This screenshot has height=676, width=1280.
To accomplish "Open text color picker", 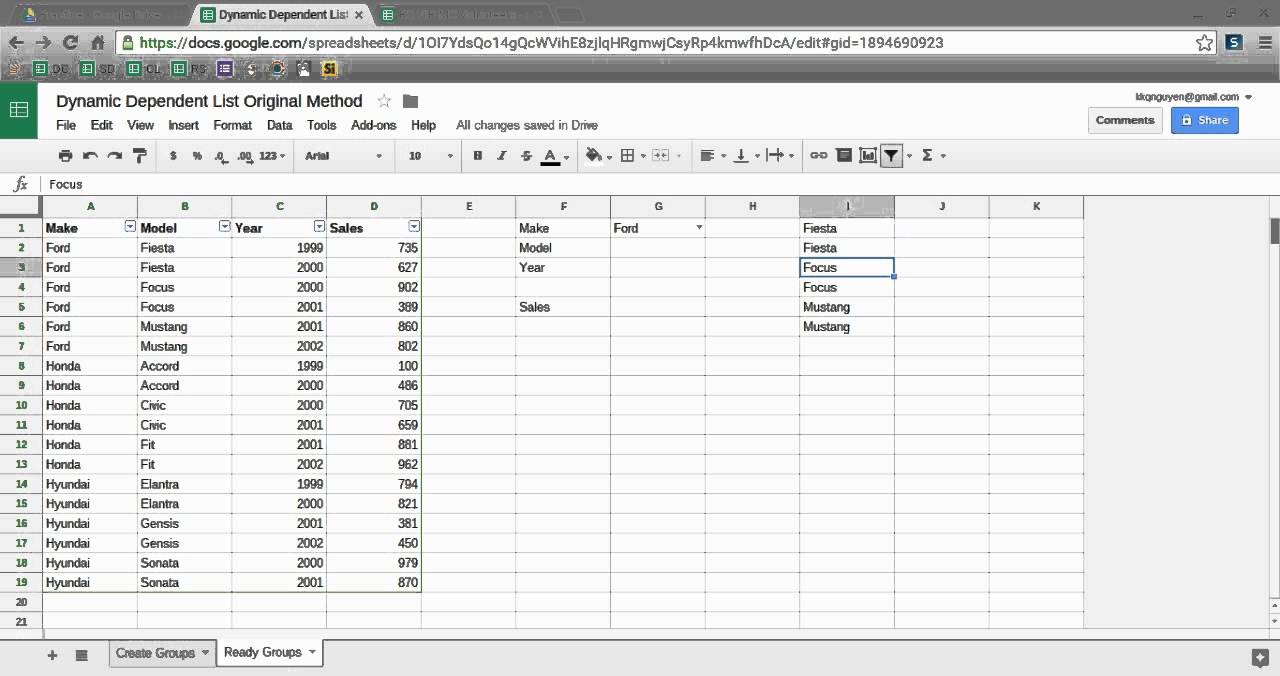I will [554, 155].
